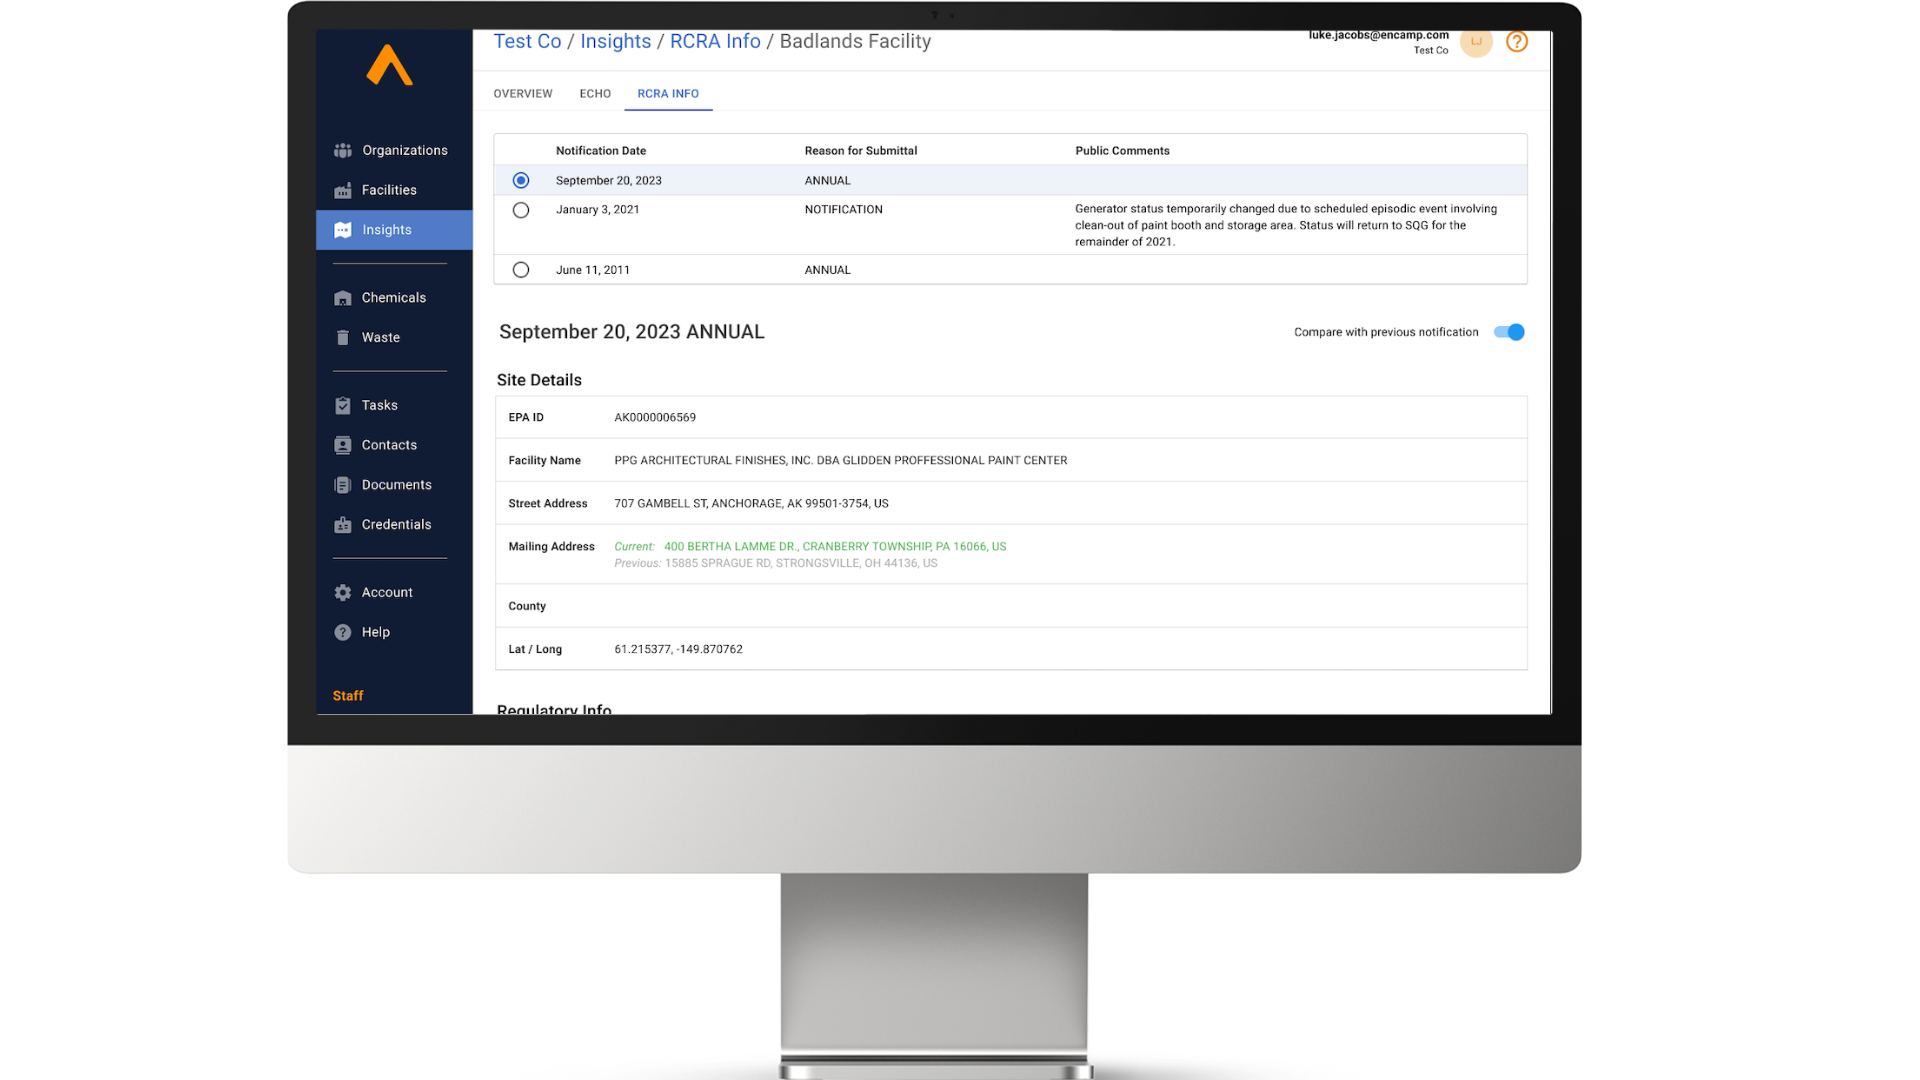
Task: Click the orange help question icon
Action: click(x=1516, y=42)
